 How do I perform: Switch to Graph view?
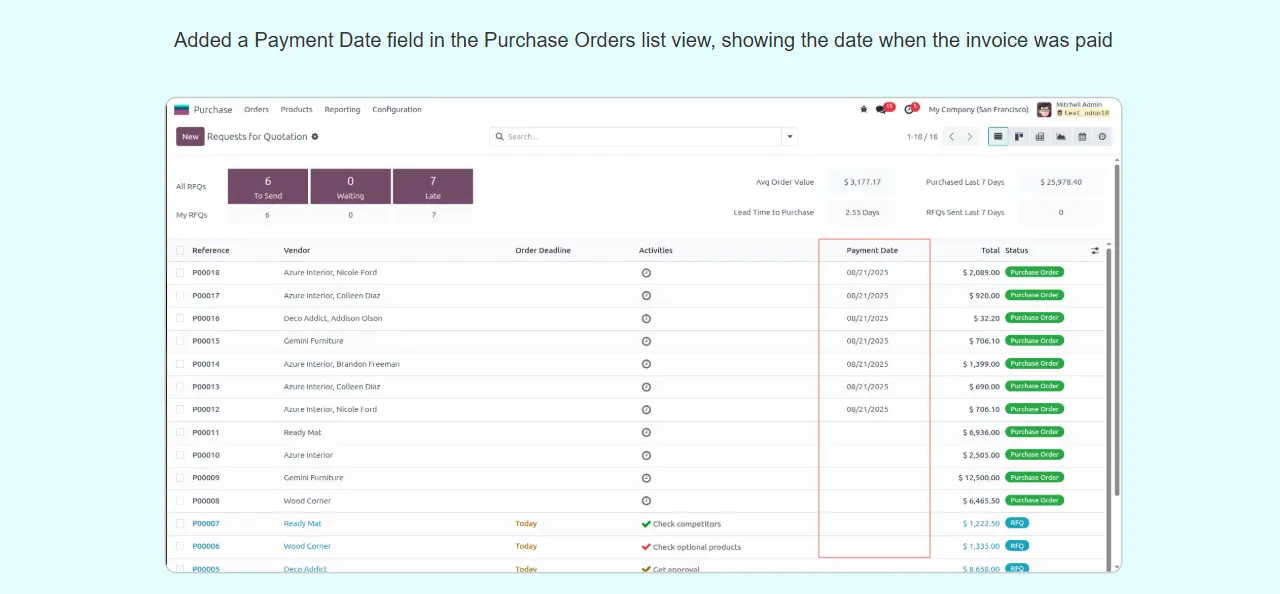1061,137
